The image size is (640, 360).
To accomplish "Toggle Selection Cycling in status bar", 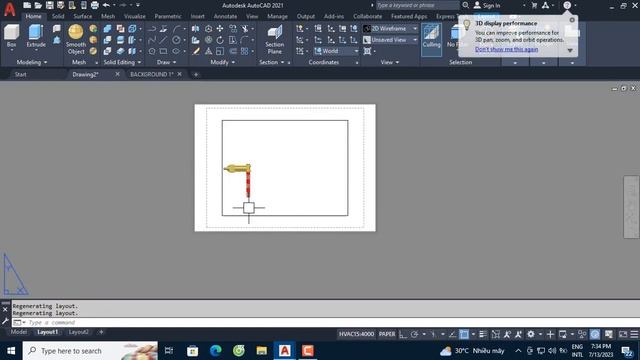I will tap(496, 334).
